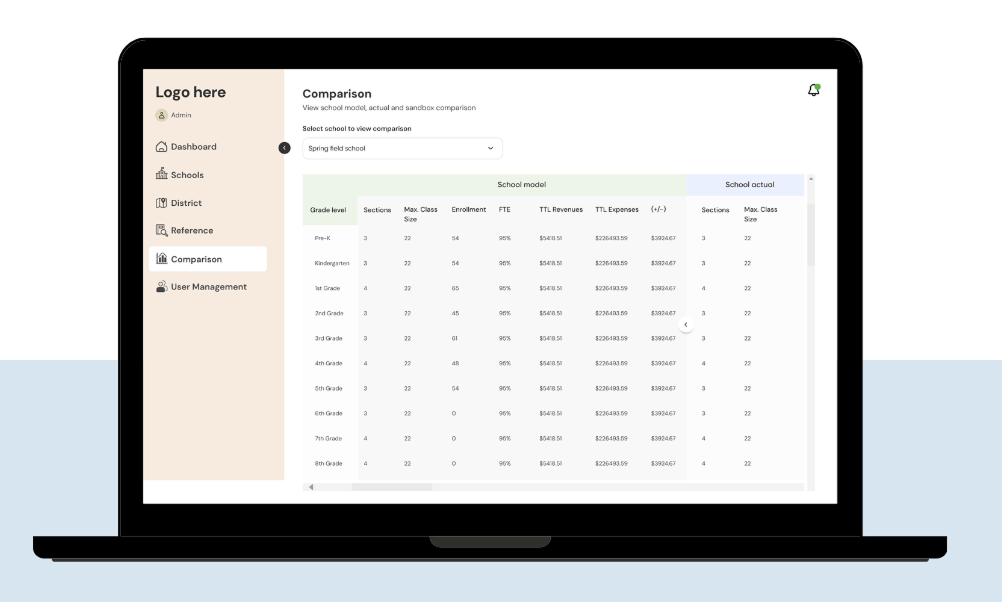This screenshot has width=1002, height=602.
Task: Click the scroll-left arrow under the table
Action: click(311, 487)
